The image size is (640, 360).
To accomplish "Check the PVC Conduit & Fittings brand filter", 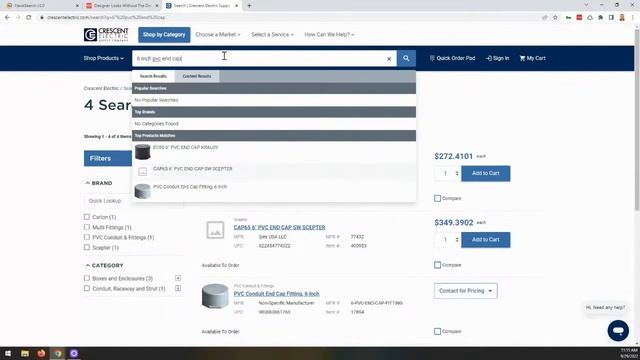I will tap(87, 237).
